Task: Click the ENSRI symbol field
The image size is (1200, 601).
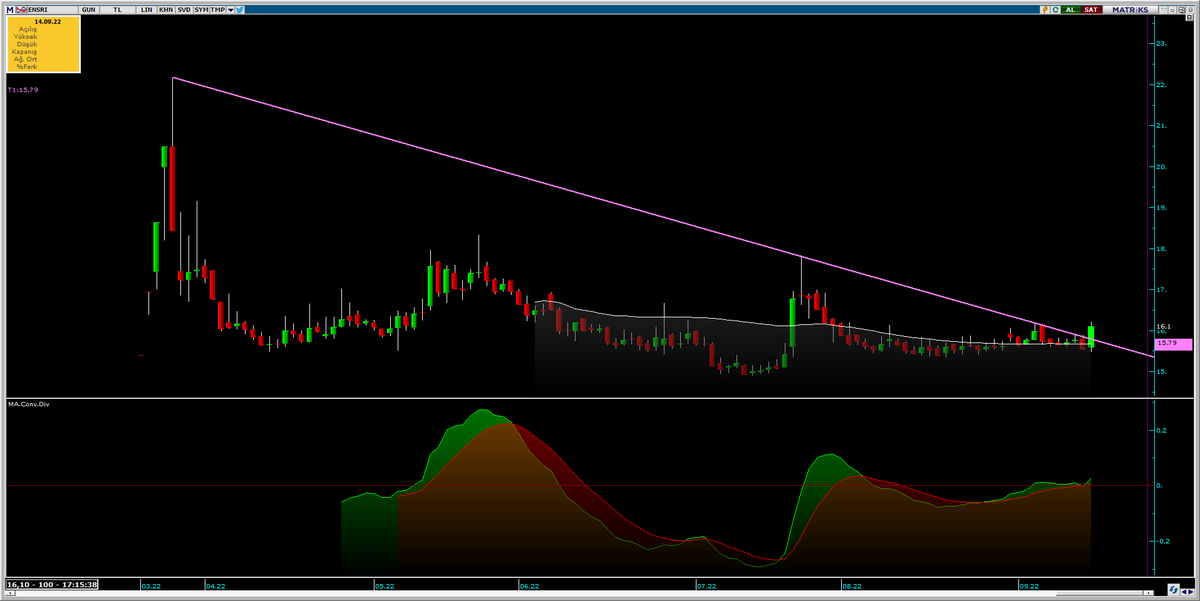Action: pyautogui.click(x=52, y=9)
